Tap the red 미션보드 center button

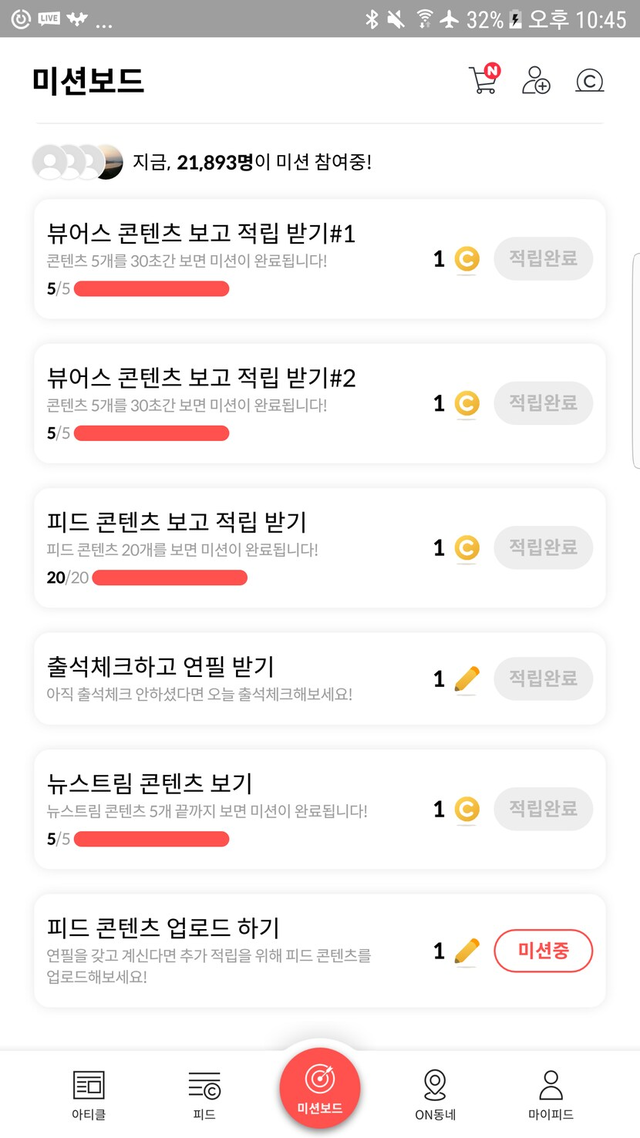point(320,1087)
